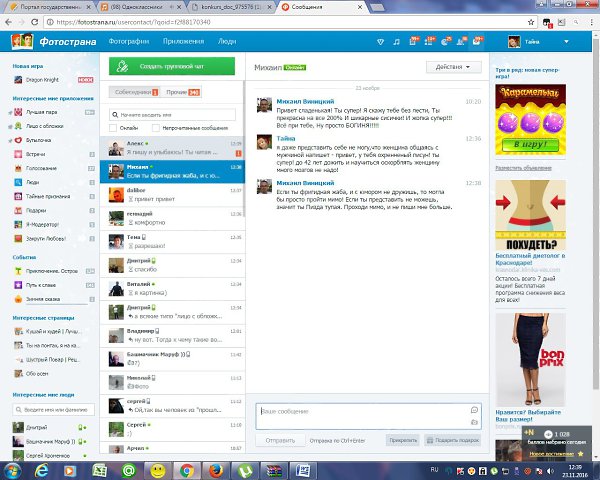The width and height of the screenshot is (600, 480).
Task: Click the Голосование app icon
Action: [x=17, y=168]
